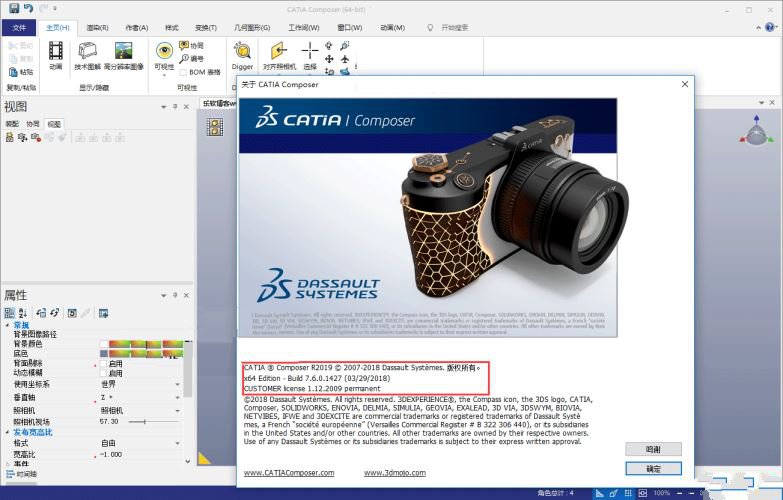Screen dimensions: 783x500
Task: Click the Animation film strip icon
Action: 55,50
